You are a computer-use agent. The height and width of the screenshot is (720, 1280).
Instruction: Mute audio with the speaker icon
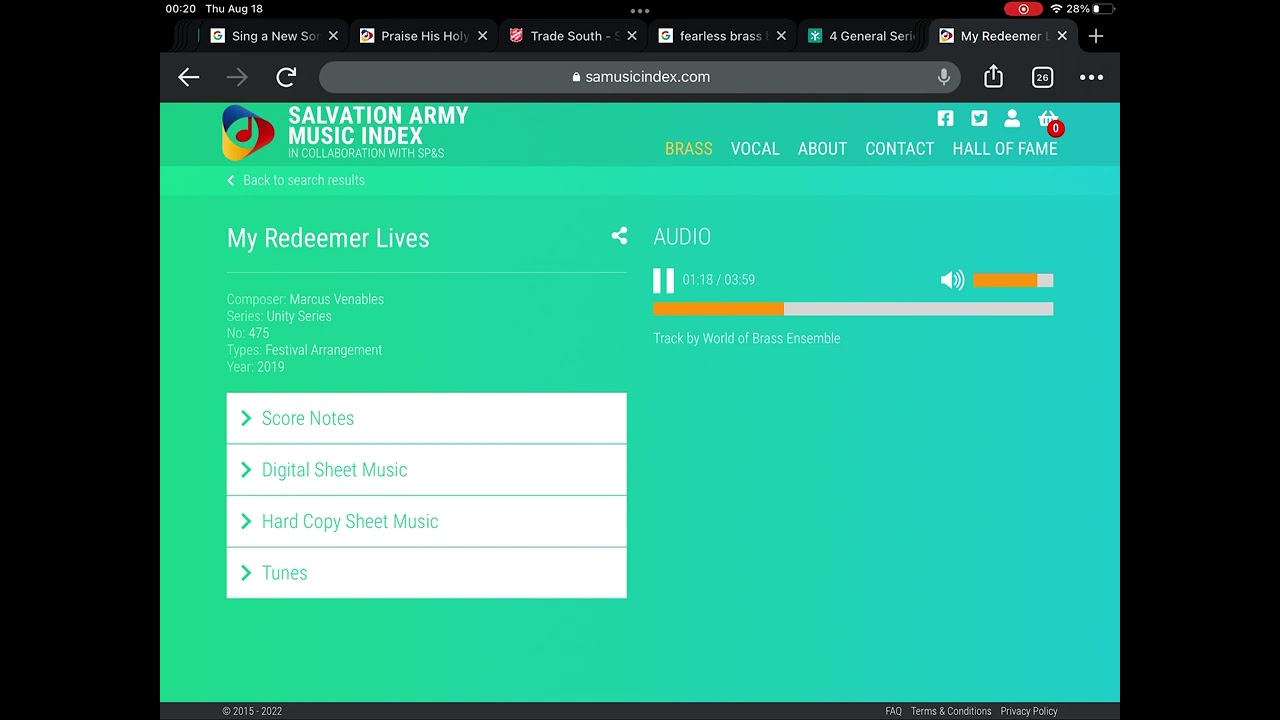pyautogui.click(x=952, y=280)
